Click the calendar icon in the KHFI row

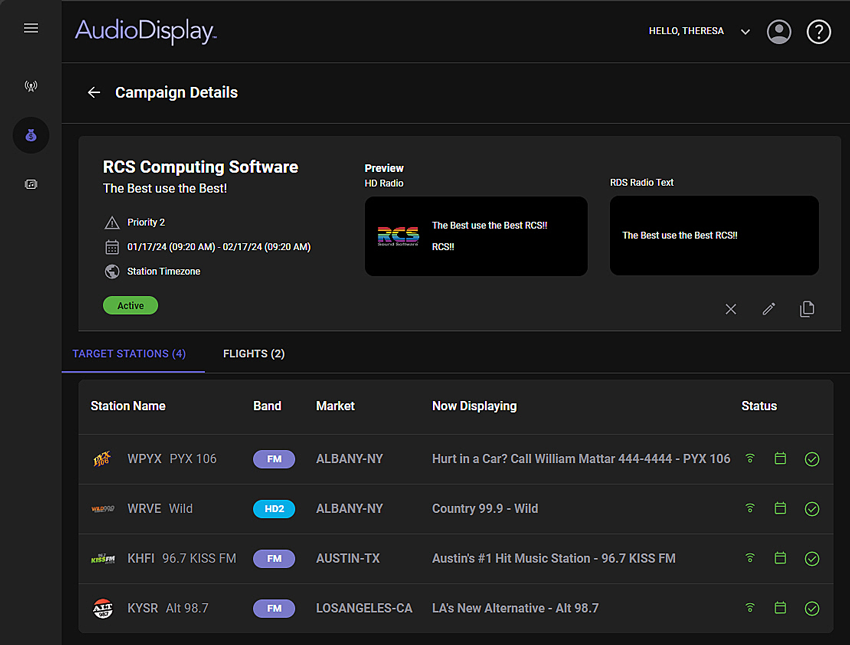coord(780,558)
